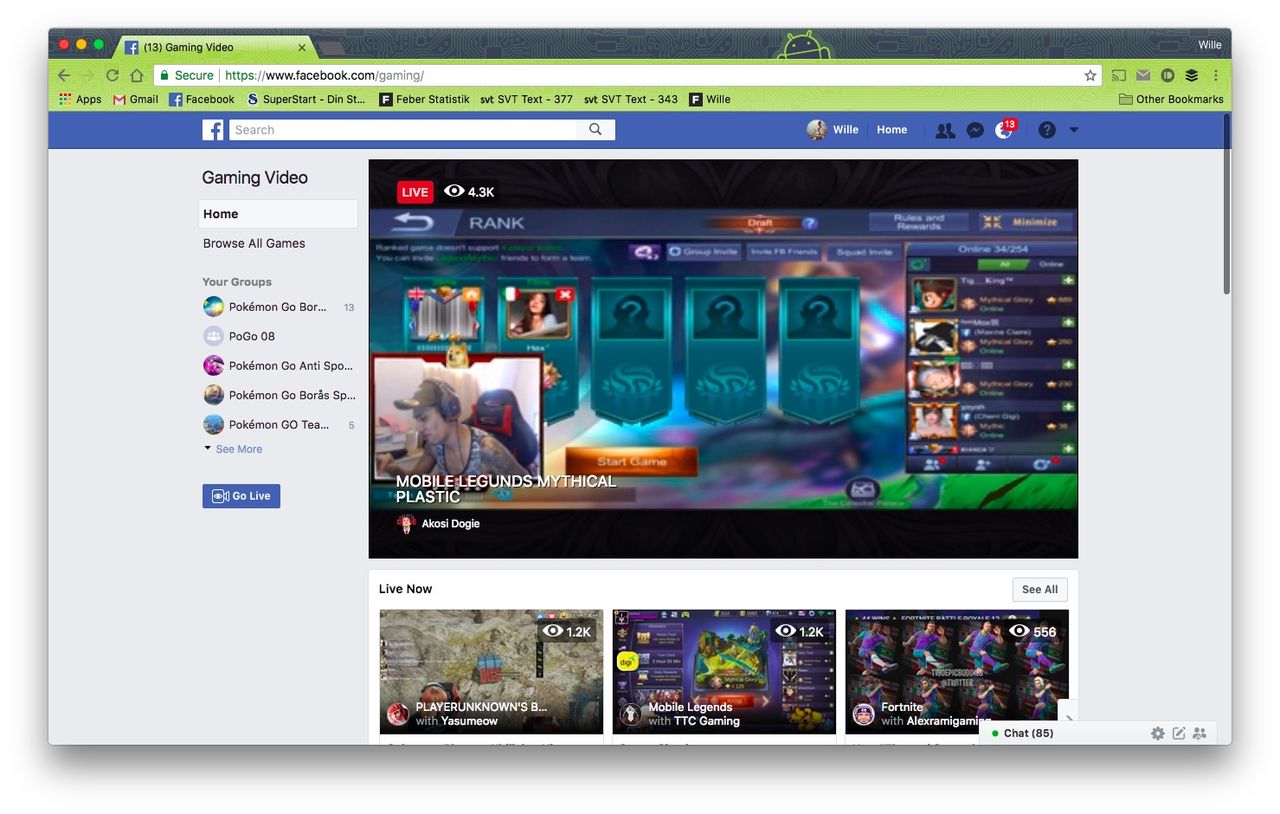Open the Wille bookmark
1280x814 pixels.
click(x=710, y=99)
